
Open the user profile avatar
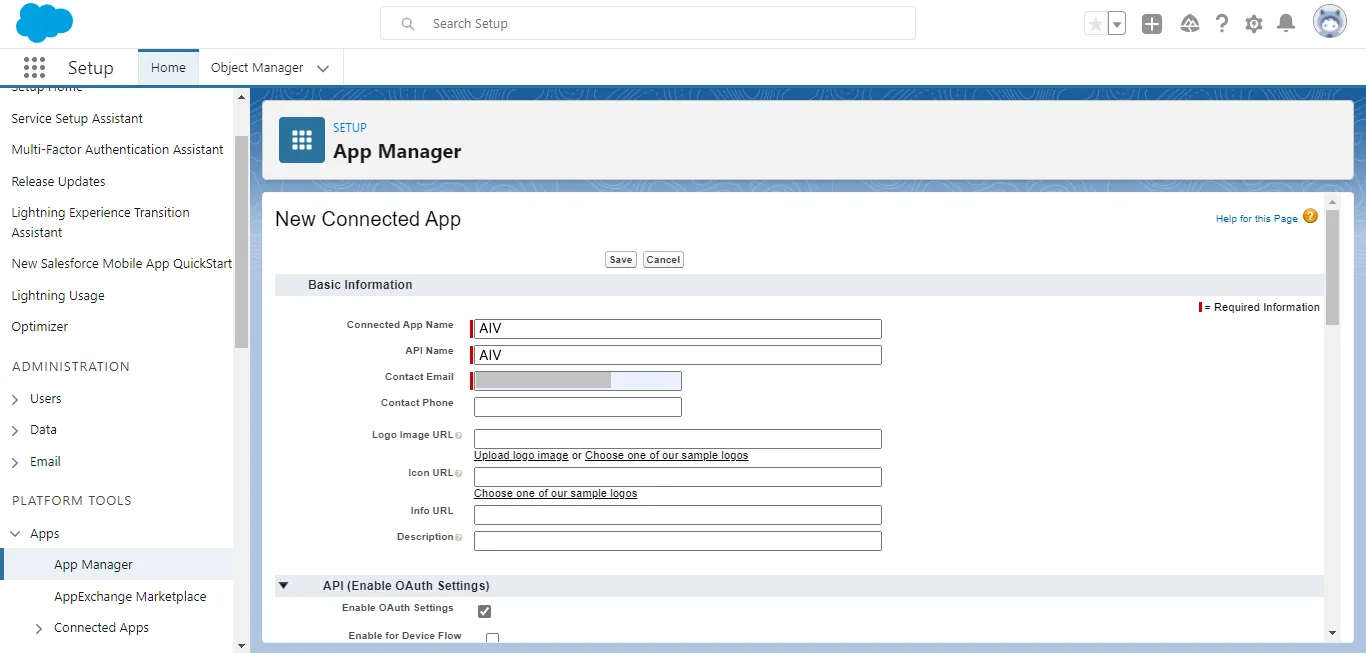click(1329, 22)
